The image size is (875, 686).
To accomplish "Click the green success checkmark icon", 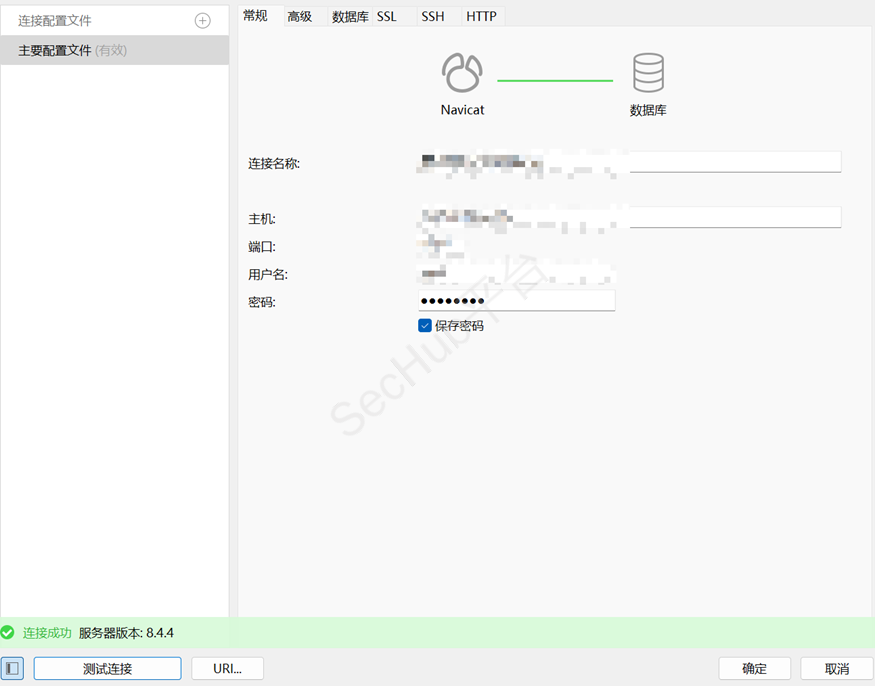I will (8, 633).
